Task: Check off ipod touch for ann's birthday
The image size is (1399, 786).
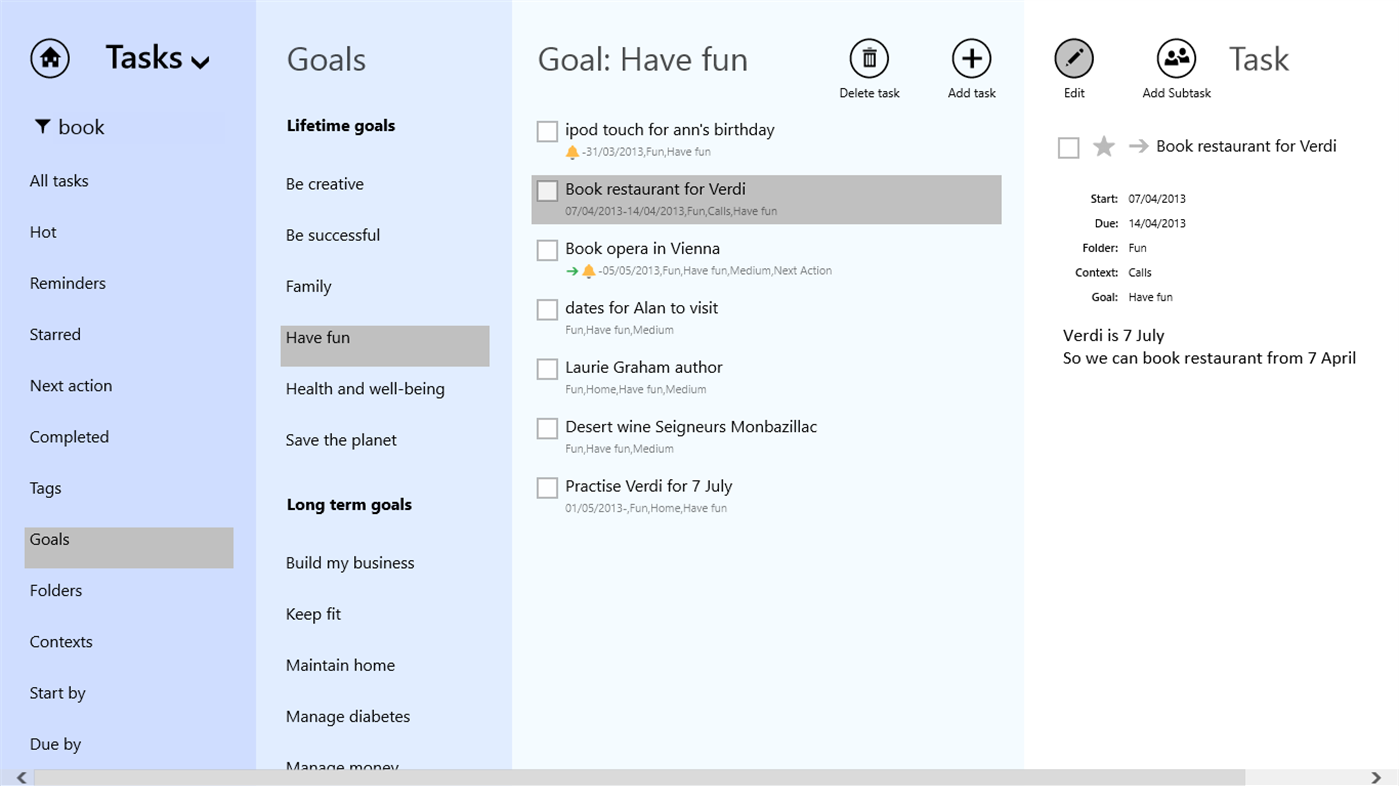Action: [547, 131]
